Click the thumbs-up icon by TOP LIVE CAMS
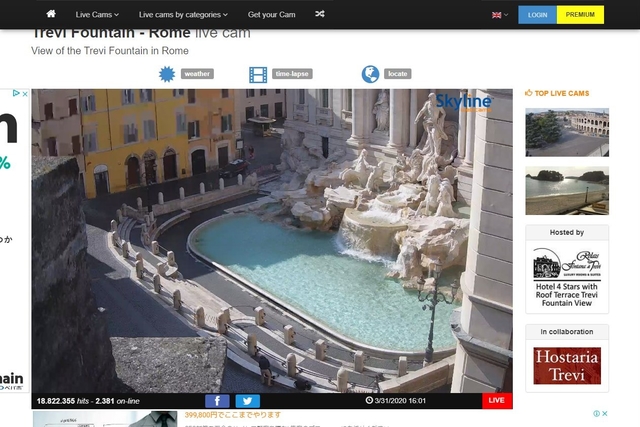Image resolution: width=640 pixels, height=427 pixels. coord(529,93)
